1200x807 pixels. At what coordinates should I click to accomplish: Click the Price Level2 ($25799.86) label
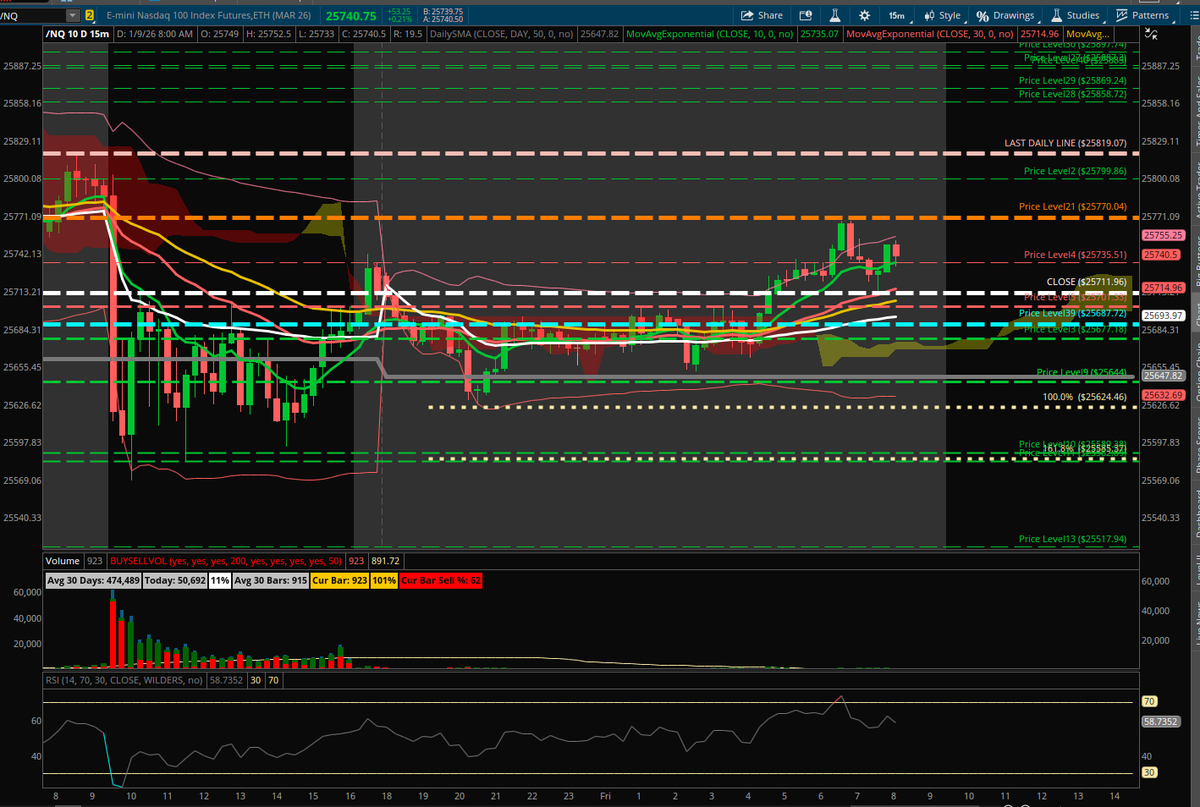(x=1076, y=171)
